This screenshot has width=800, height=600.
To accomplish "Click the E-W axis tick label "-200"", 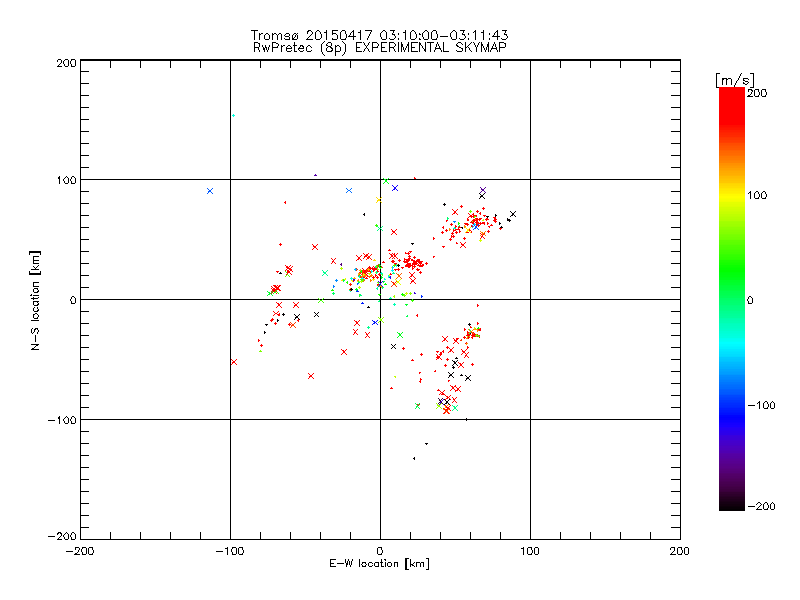I will pos(80,551).
